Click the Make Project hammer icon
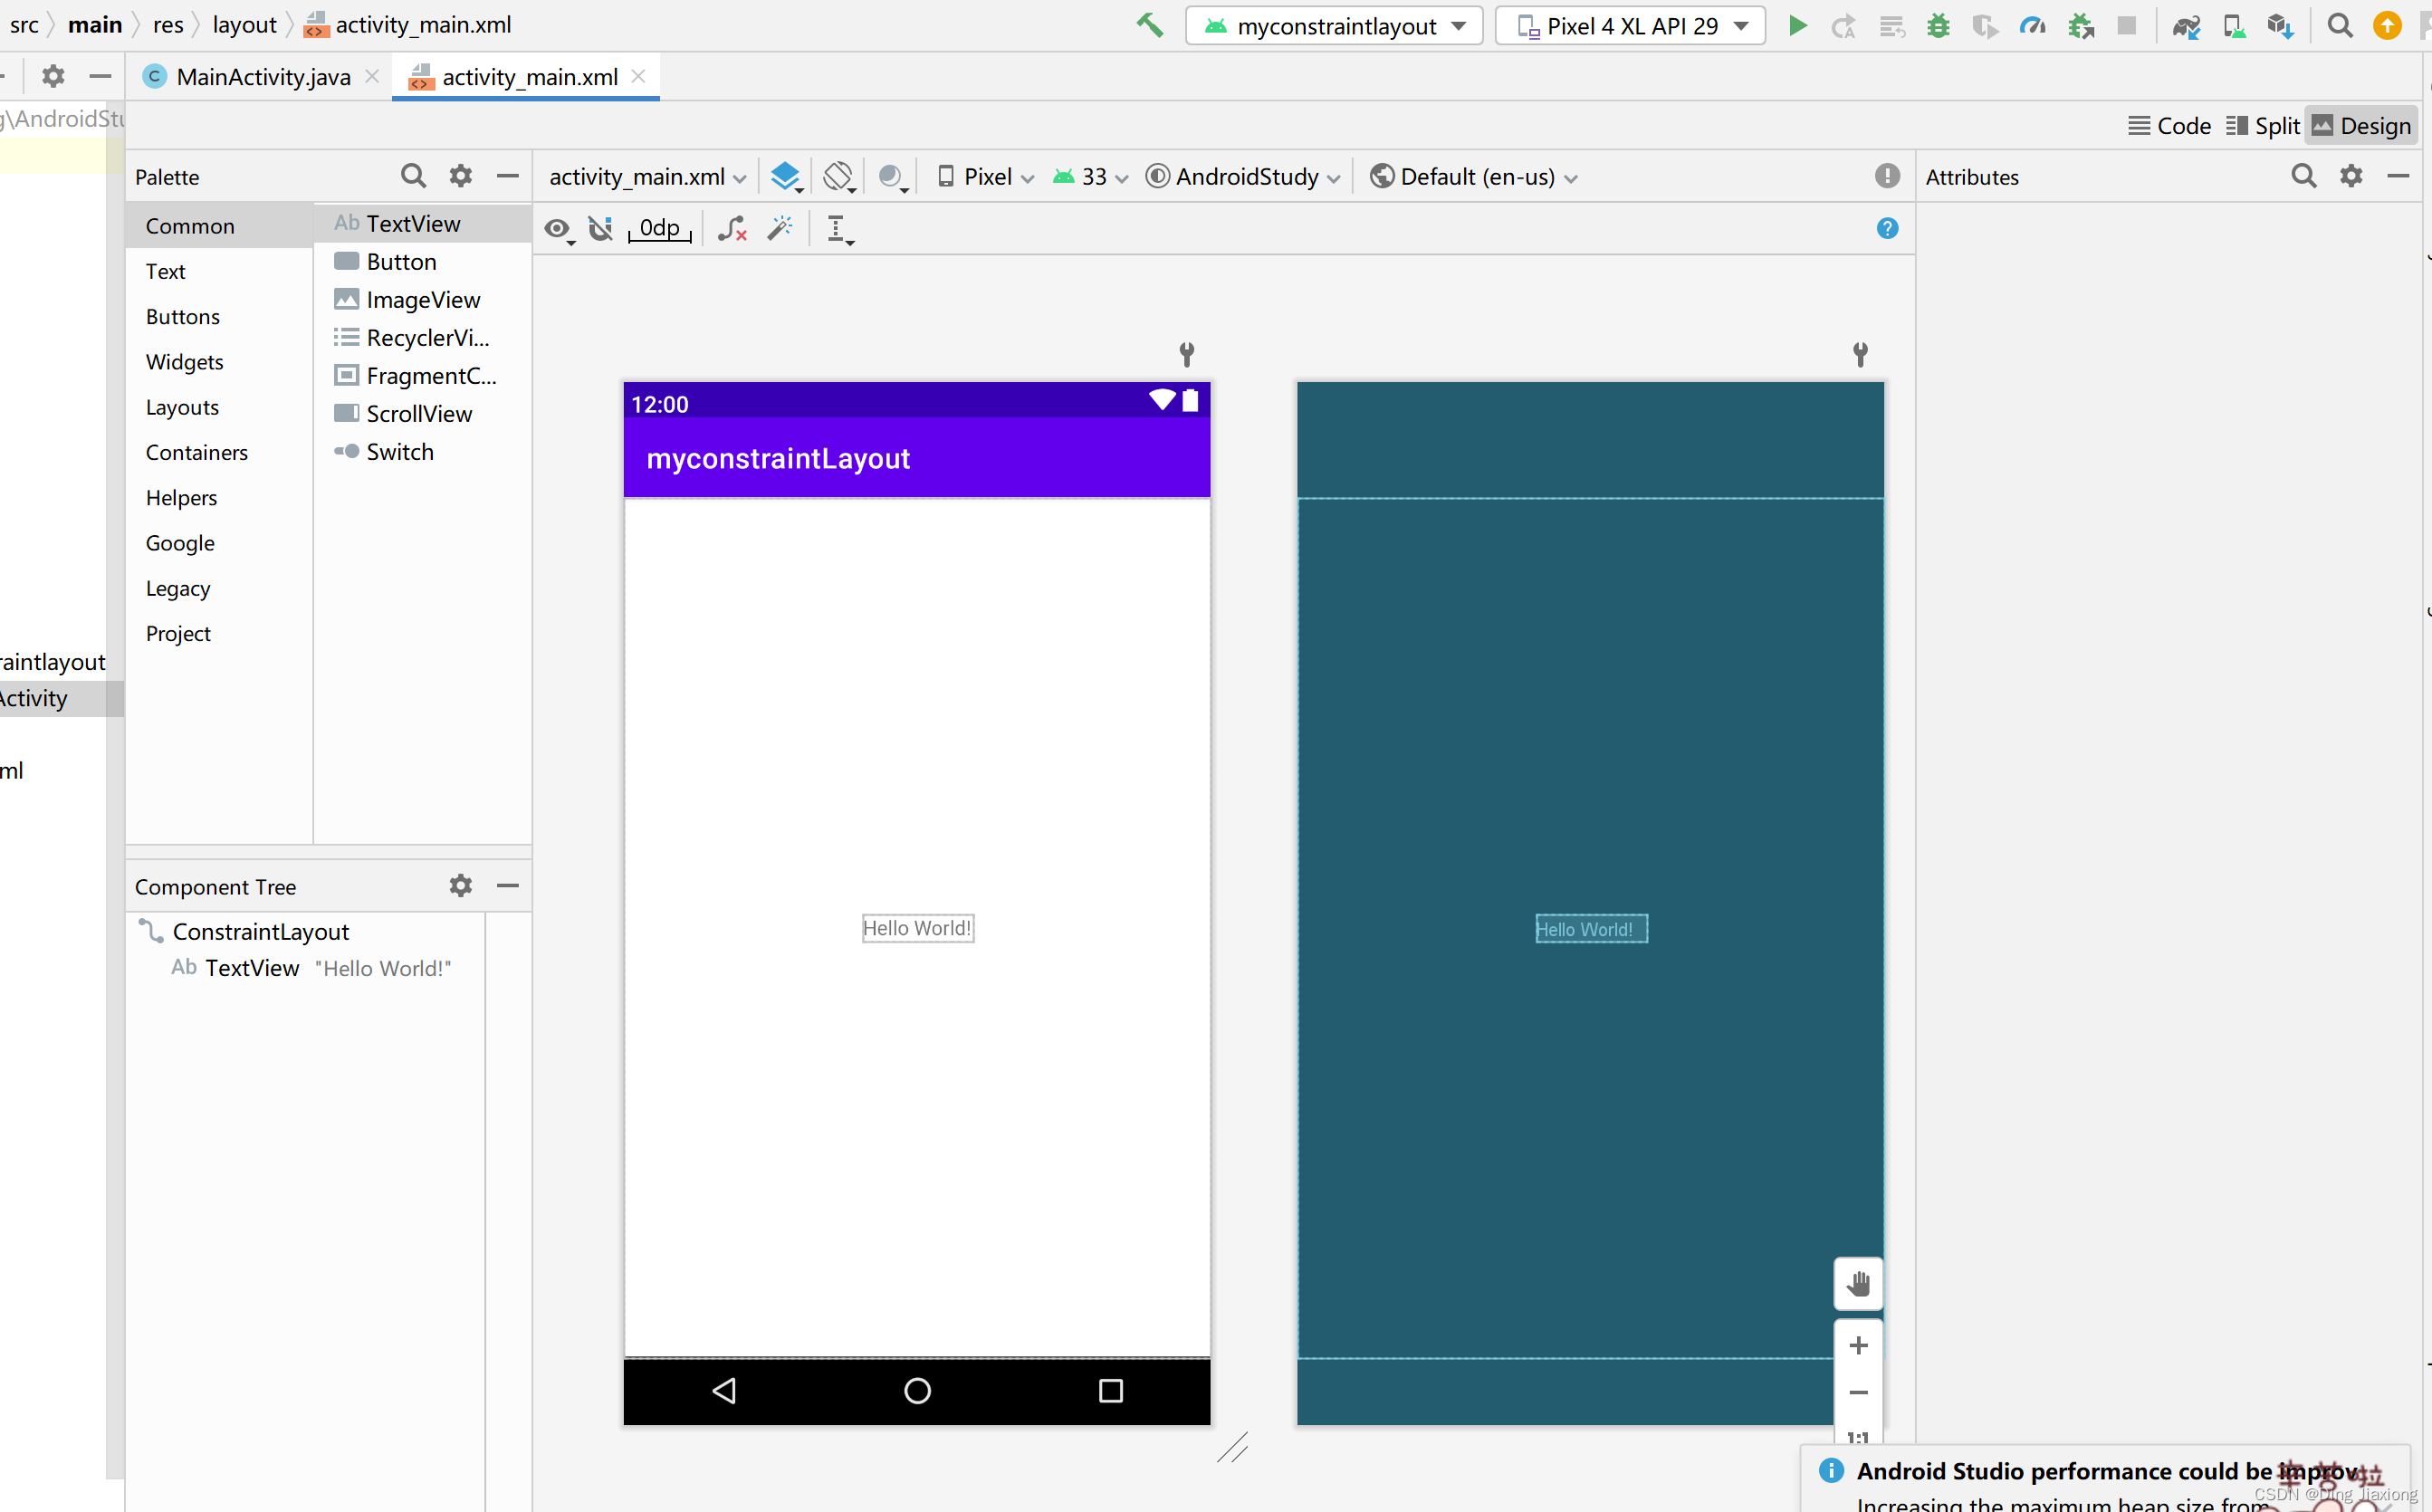Screen dimensions: 2432x1512 tap(1150, 25)
